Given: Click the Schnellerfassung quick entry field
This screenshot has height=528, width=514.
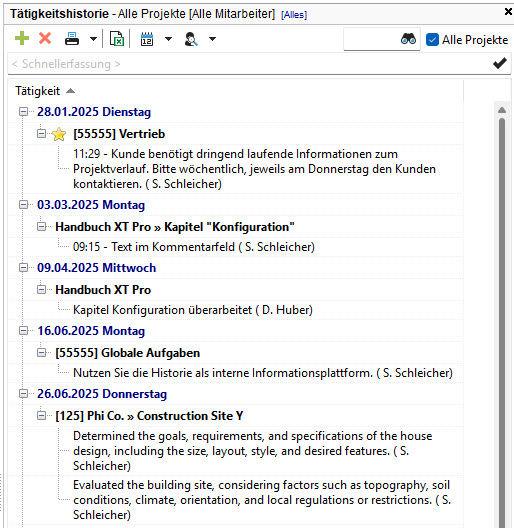Looking at the screenshot, I should (249, 64).
